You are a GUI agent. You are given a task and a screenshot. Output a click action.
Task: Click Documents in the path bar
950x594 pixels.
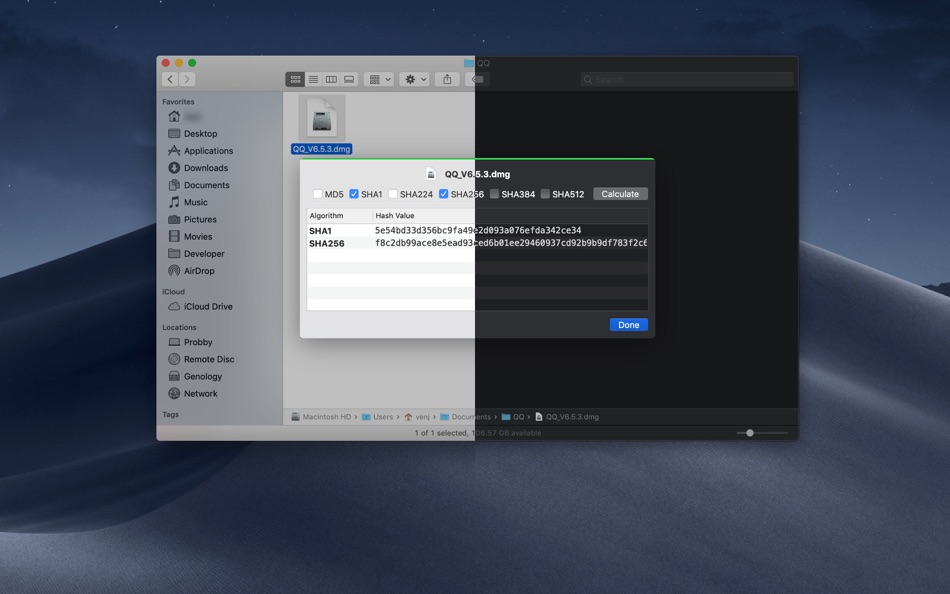coord(465,417)
